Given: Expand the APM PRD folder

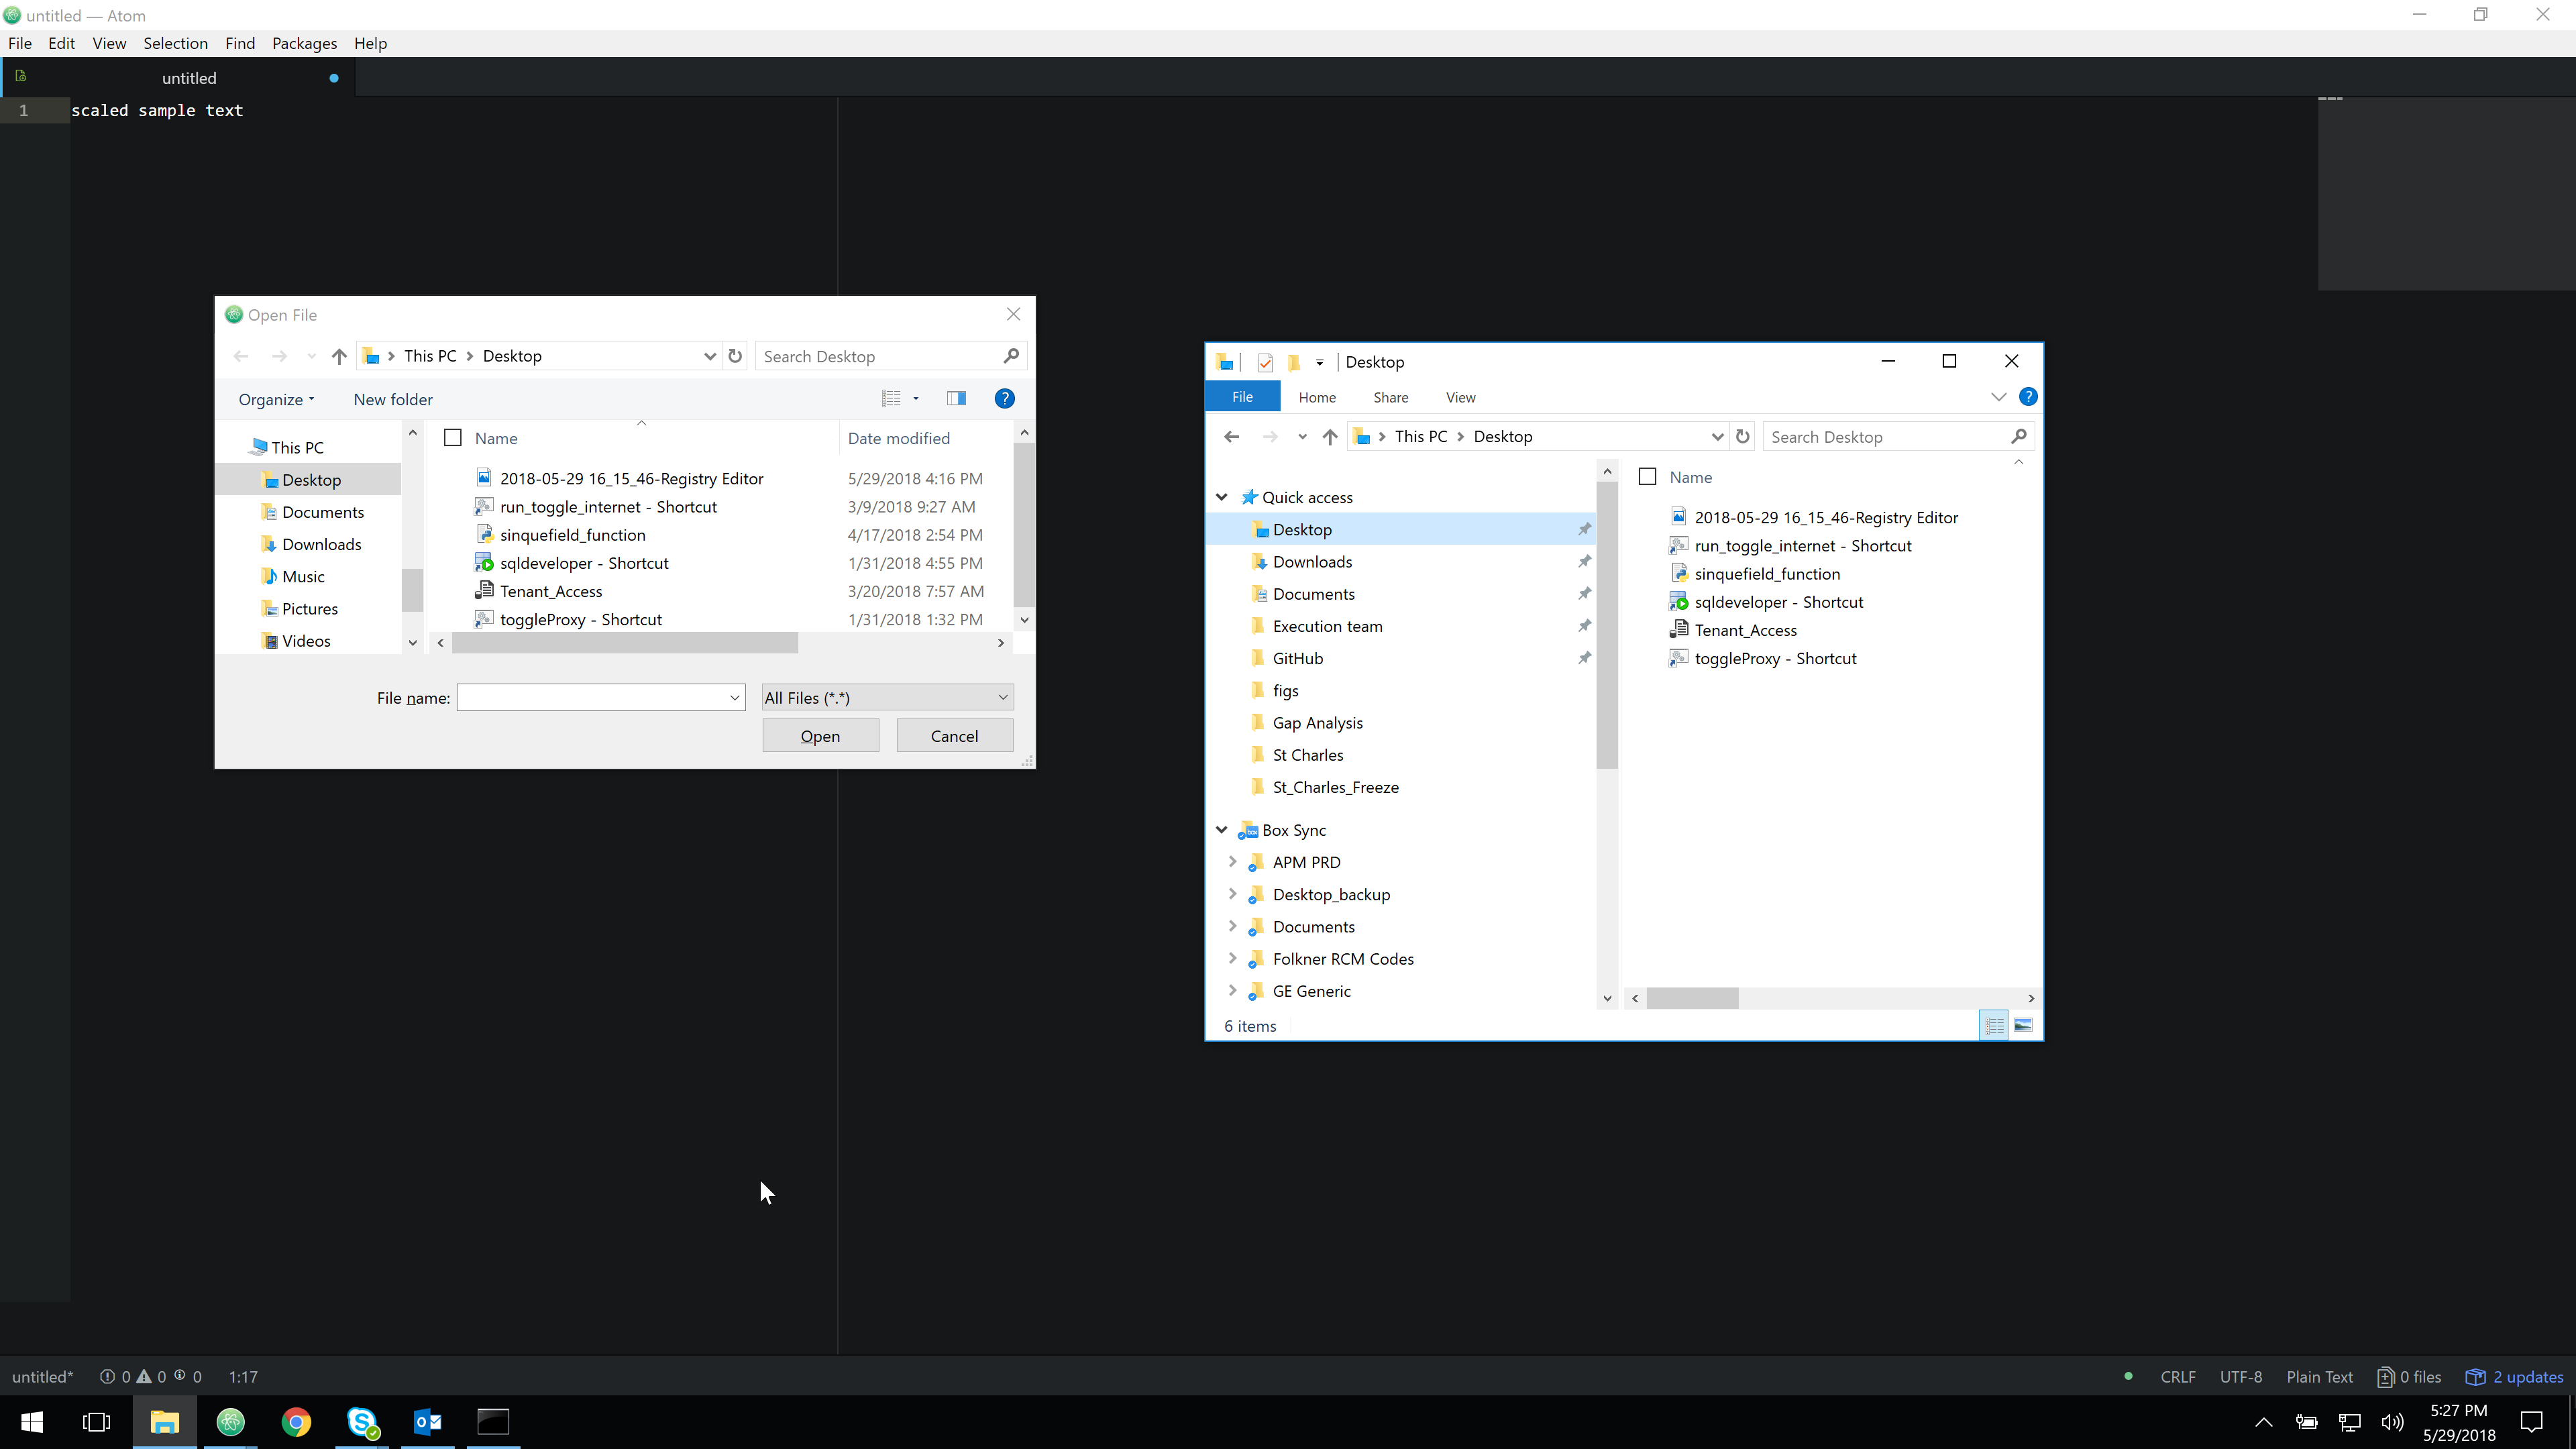Looking at the screenshot, I should click(x=1232, y=862).
